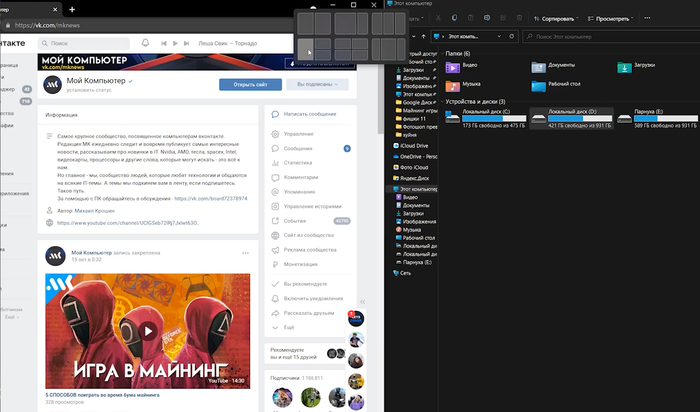Open the three-dots More menu in Explorer toolbar
The height and width of the screenshot is (412, 700).
[x=647, y=18]
